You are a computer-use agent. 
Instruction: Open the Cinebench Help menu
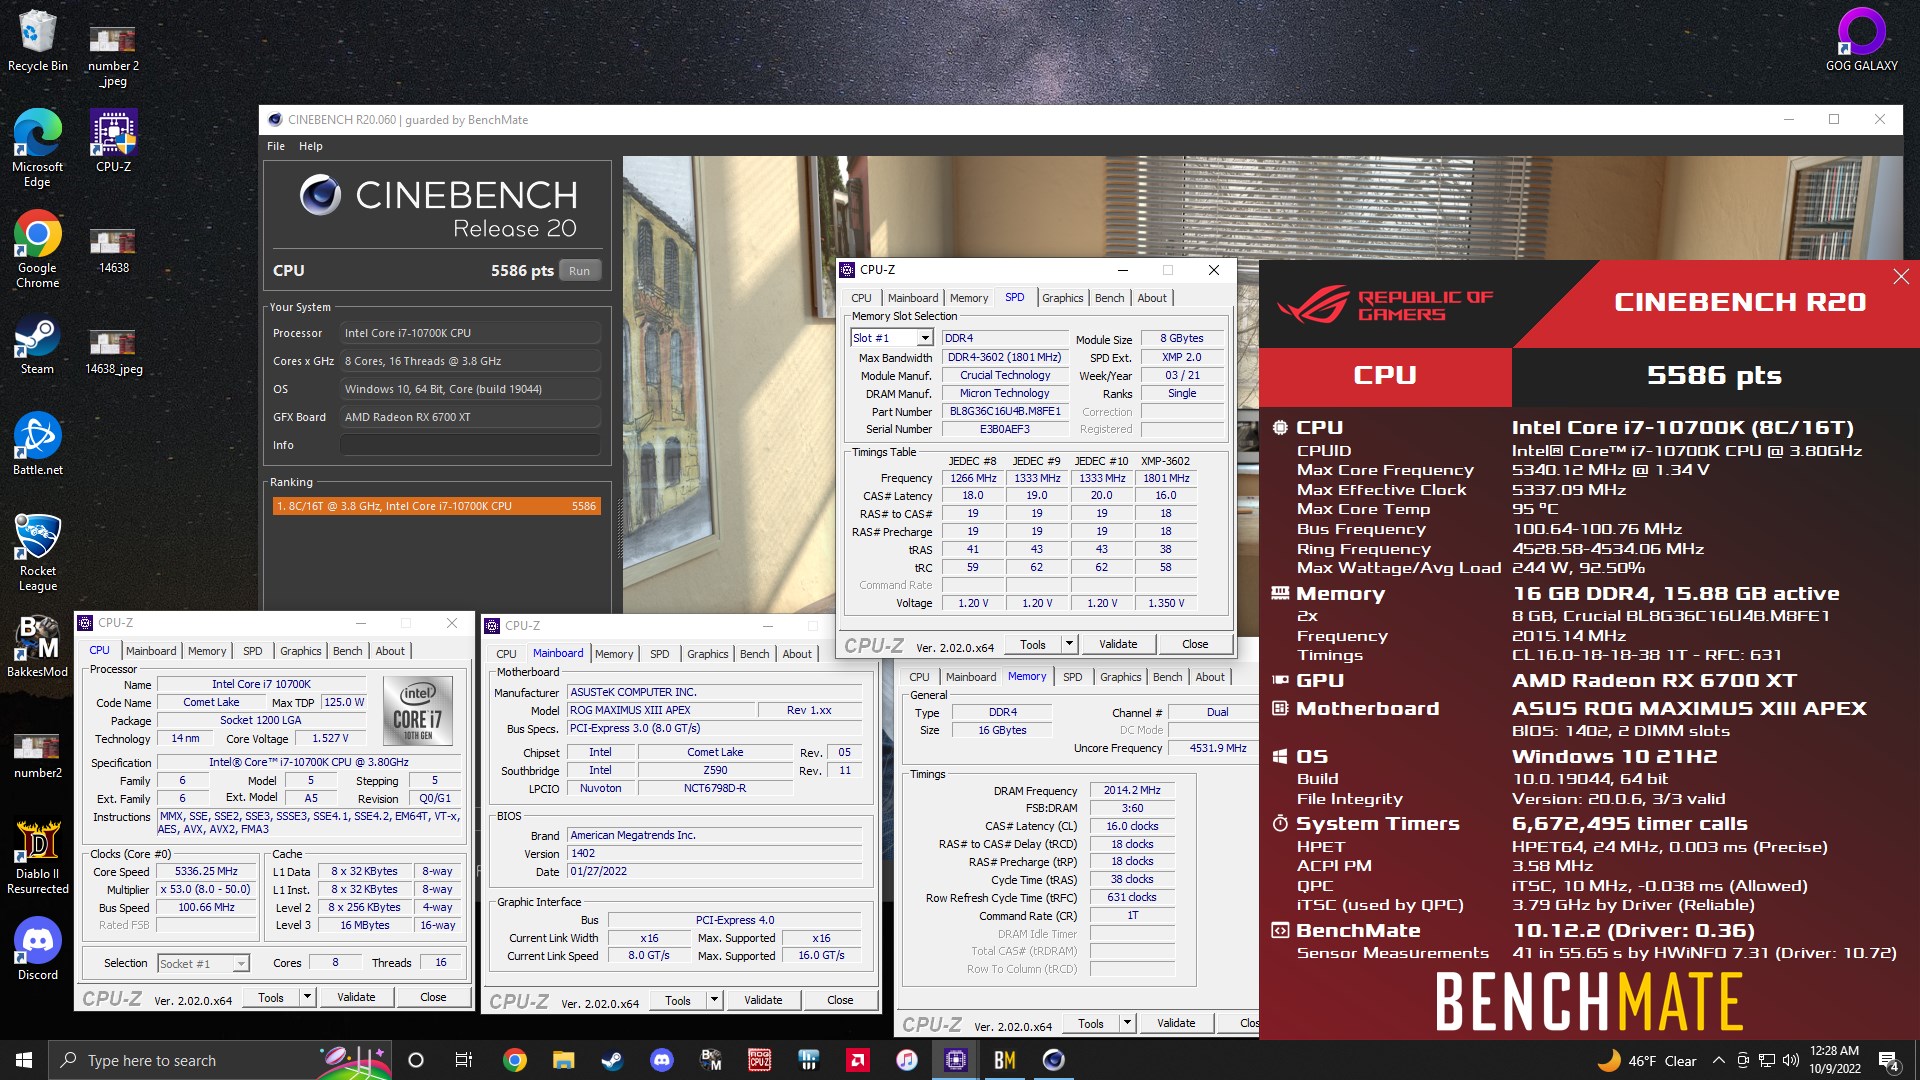click(x=311, y=146)
